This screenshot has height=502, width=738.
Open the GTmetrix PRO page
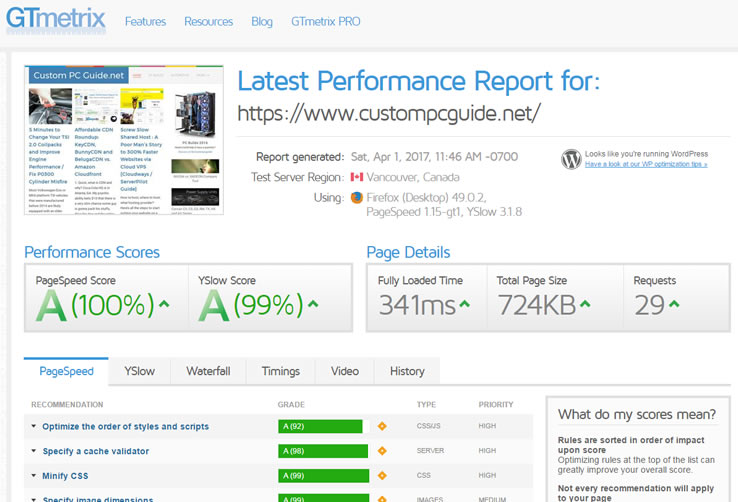[326, 22]
